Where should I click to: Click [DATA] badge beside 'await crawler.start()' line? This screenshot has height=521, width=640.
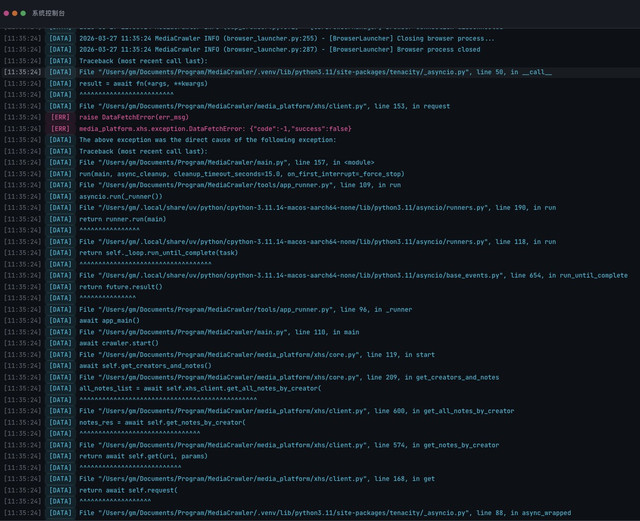point(60,343)
